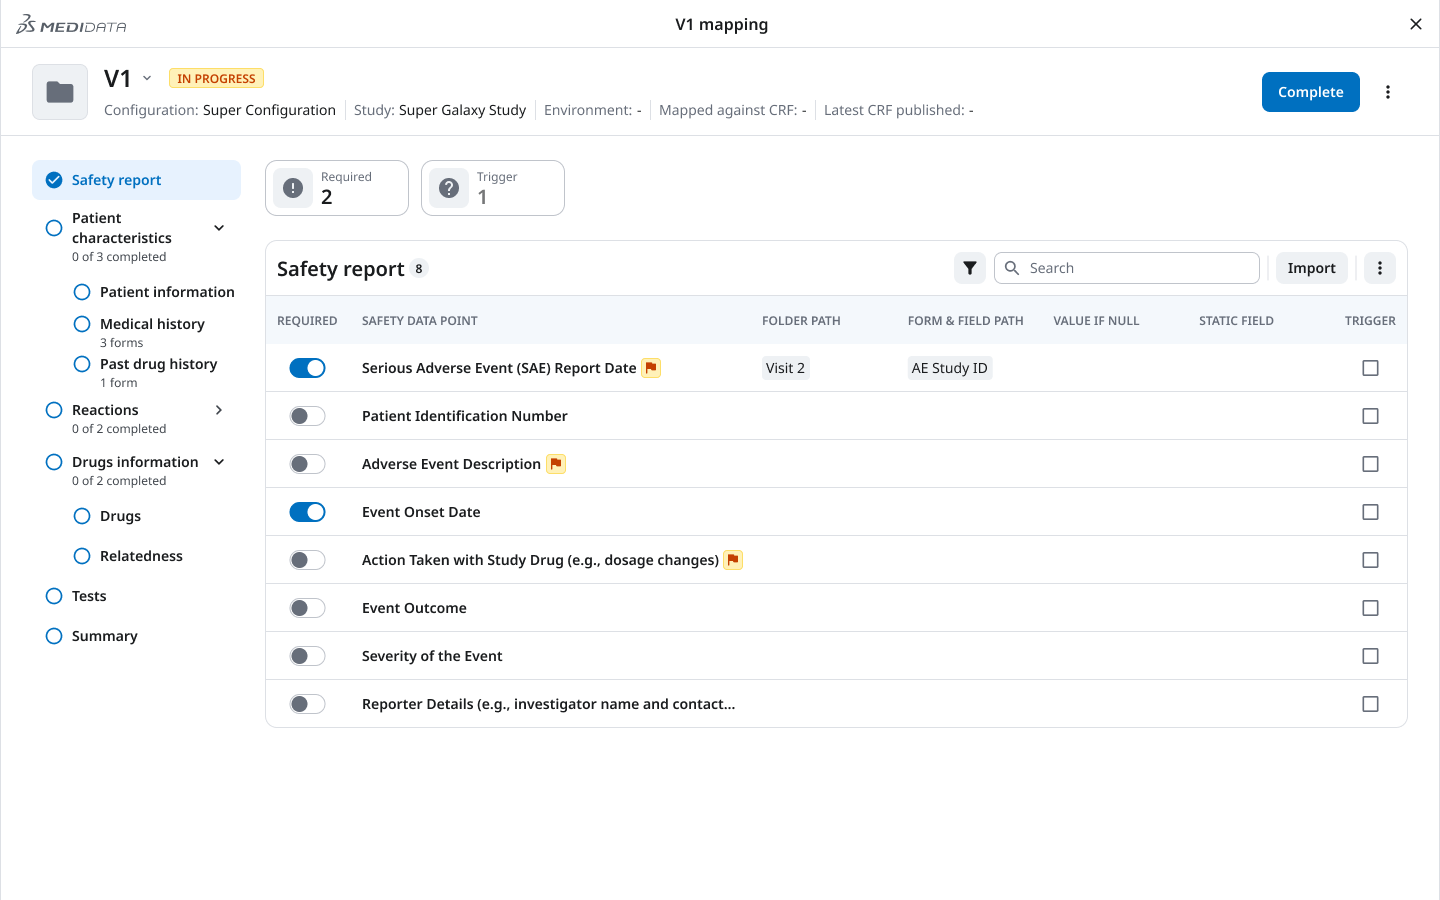Click flag on Adverse Event Description row
The height and width of the screenshot is (900, 1440).
(556, 464)
